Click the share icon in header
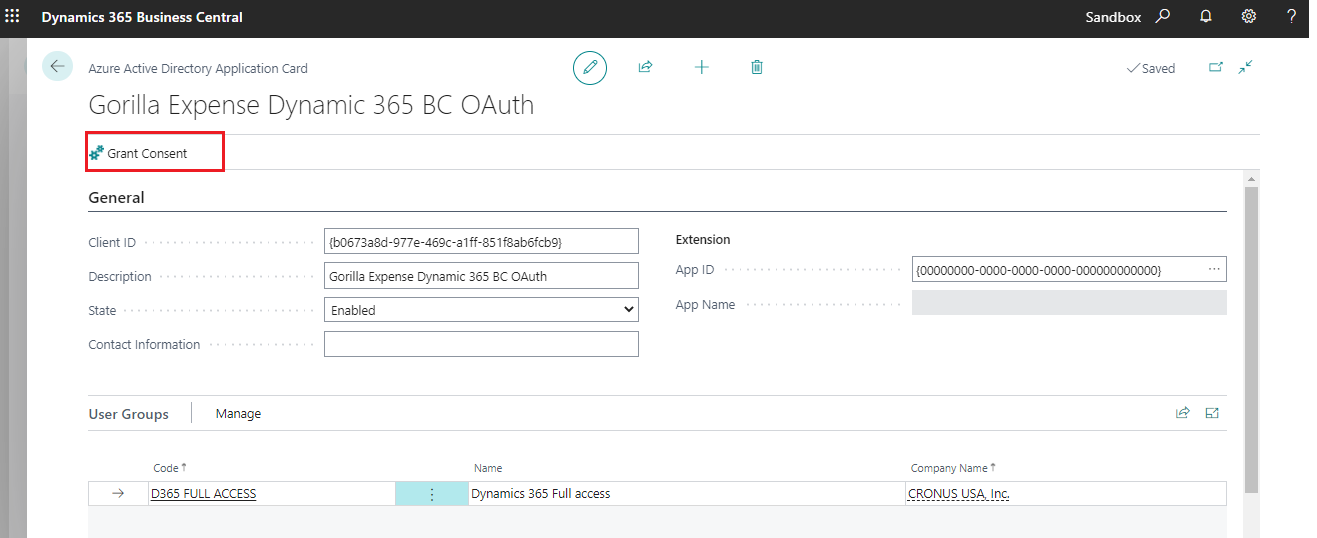Image resolution: width=1317 pixels, height=538 pixels. click(645, 67)
